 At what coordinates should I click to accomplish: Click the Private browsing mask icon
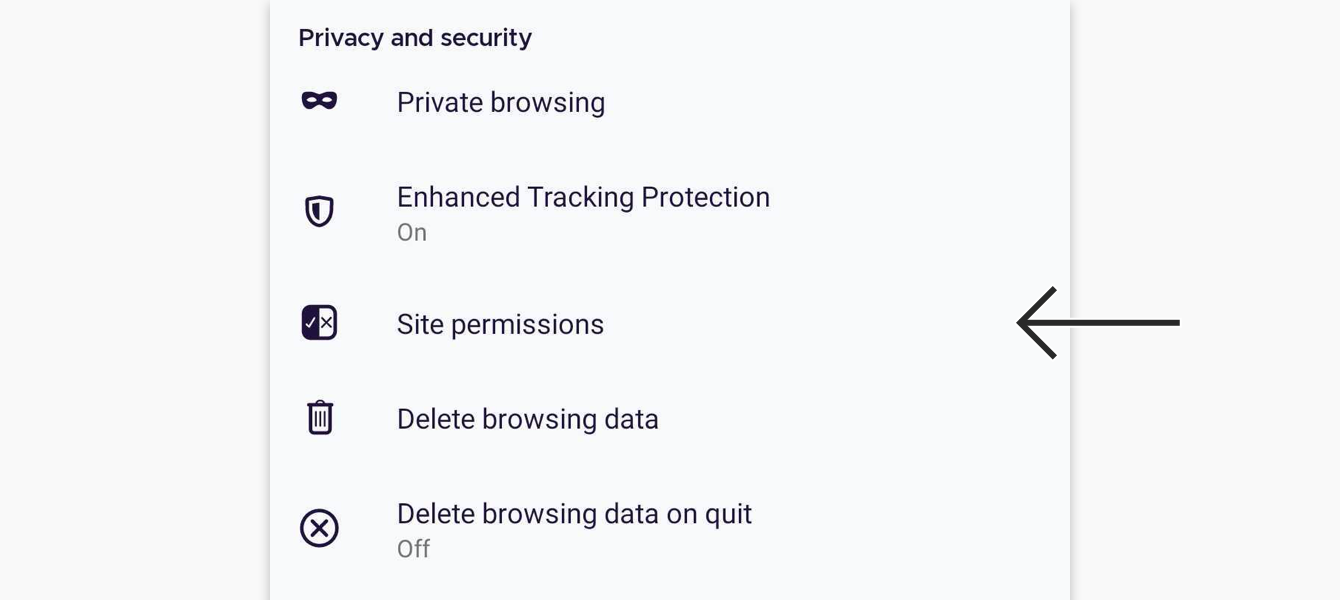pos(319,101)
